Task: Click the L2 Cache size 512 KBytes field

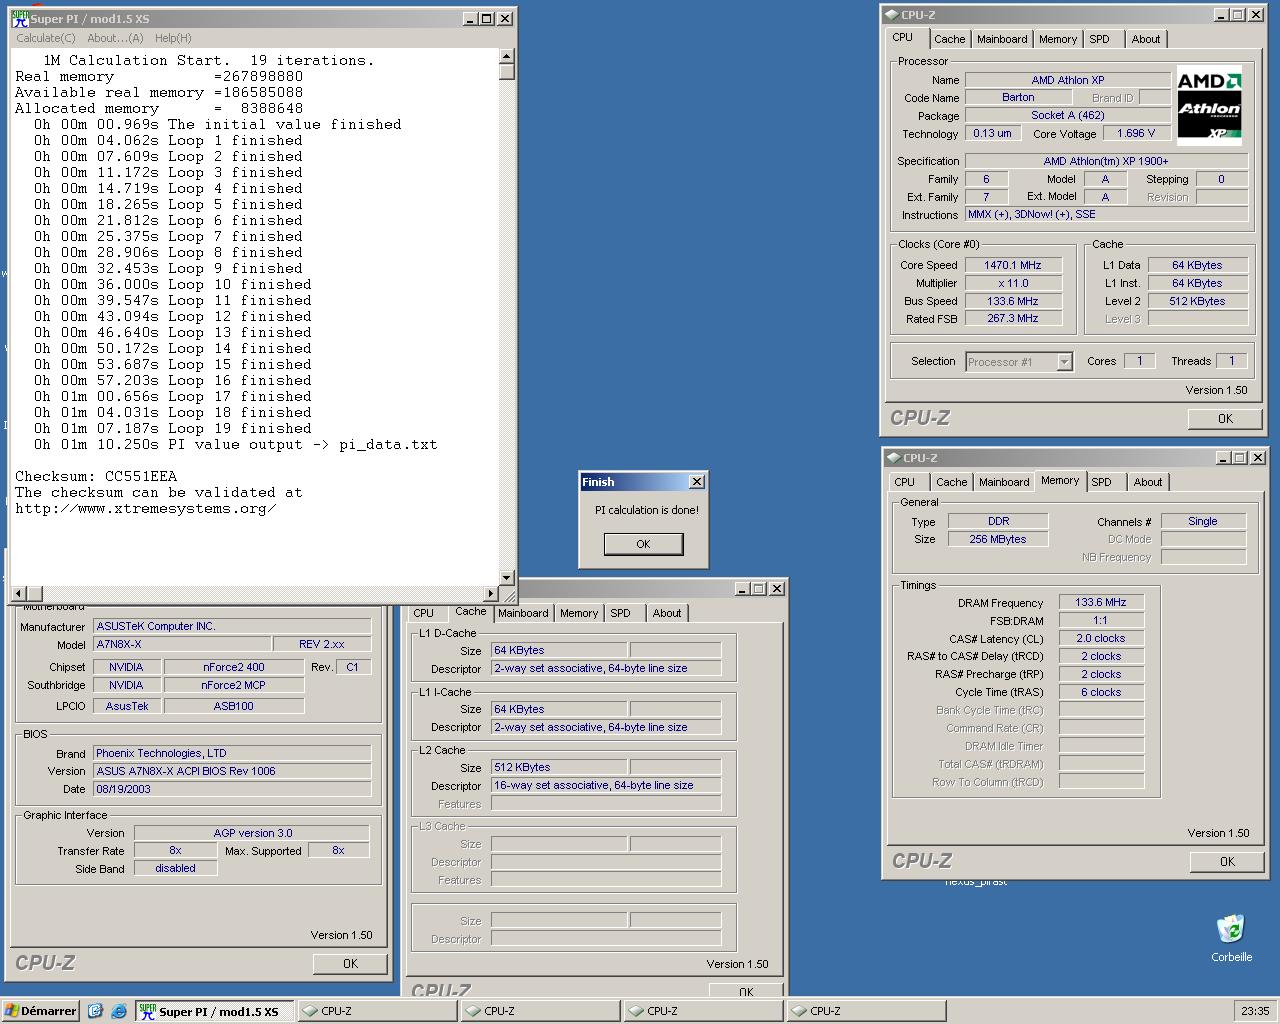Action: coord(559,767)
